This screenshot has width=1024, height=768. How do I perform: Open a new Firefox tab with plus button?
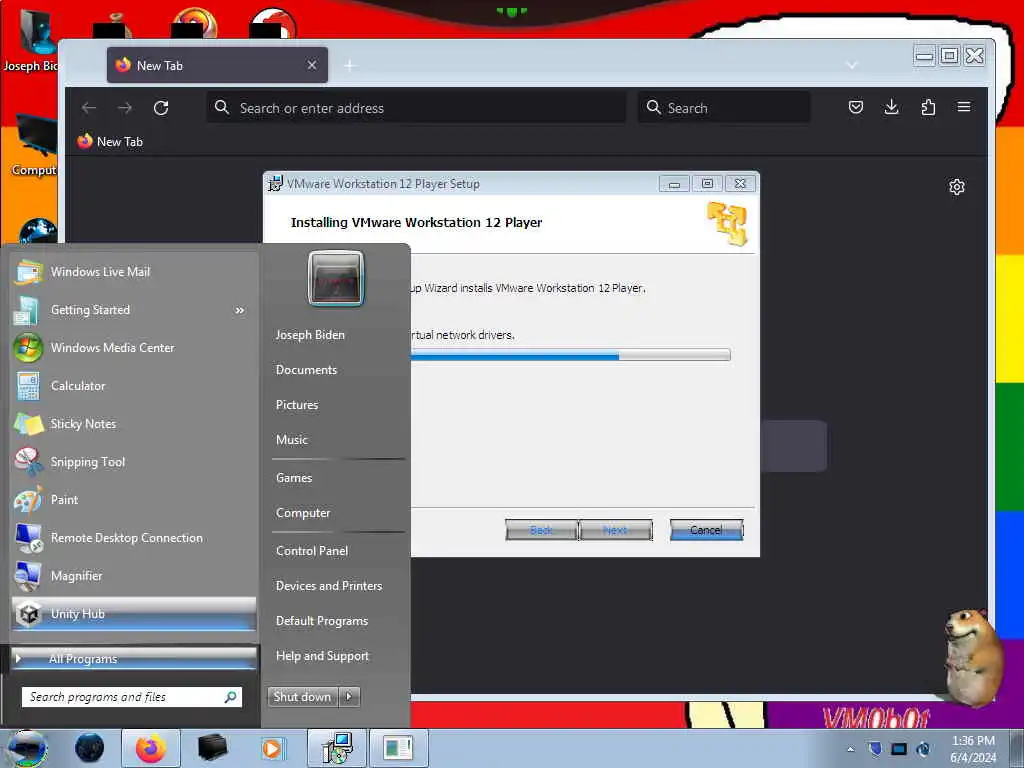pos(350,65)
